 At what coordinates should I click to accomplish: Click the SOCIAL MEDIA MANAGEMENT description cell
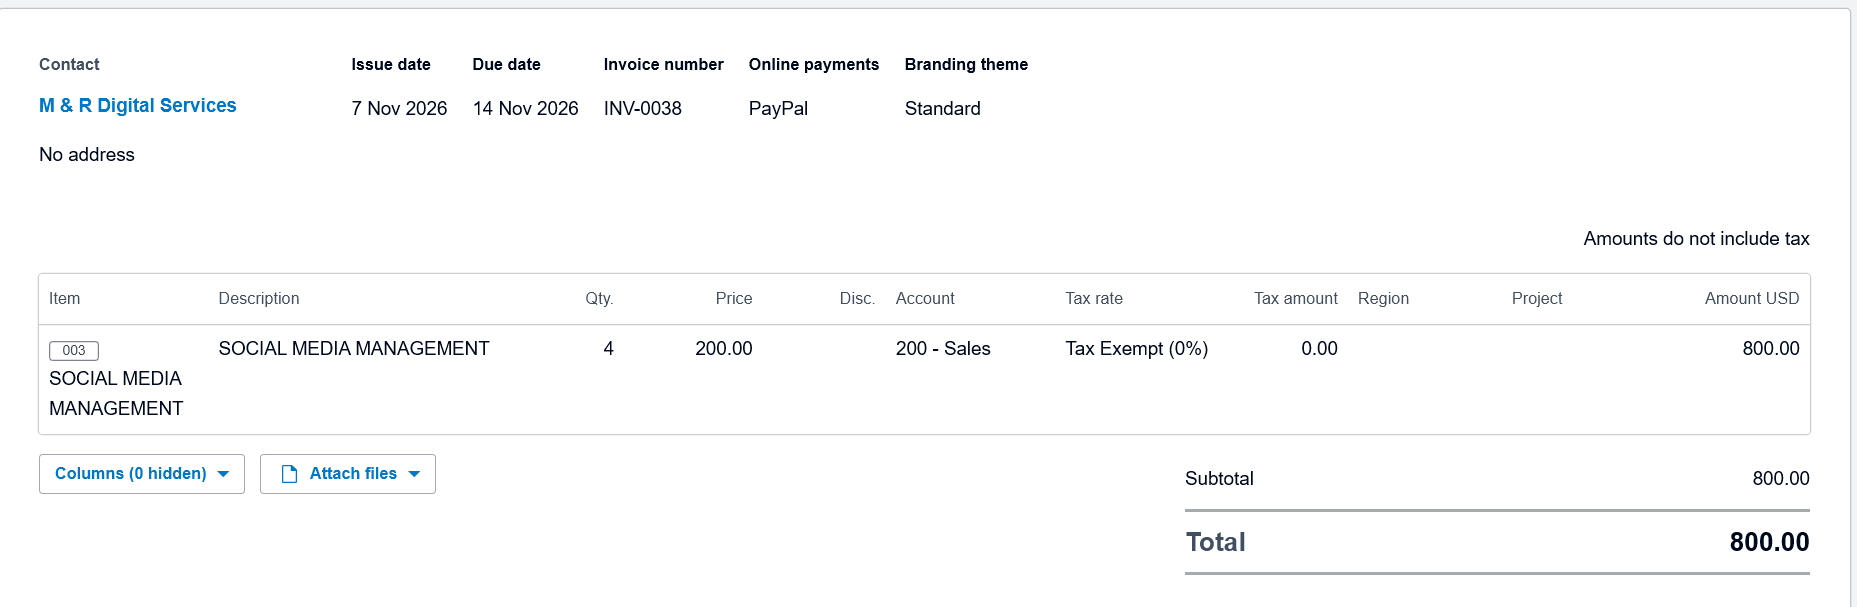click(354, 348)
